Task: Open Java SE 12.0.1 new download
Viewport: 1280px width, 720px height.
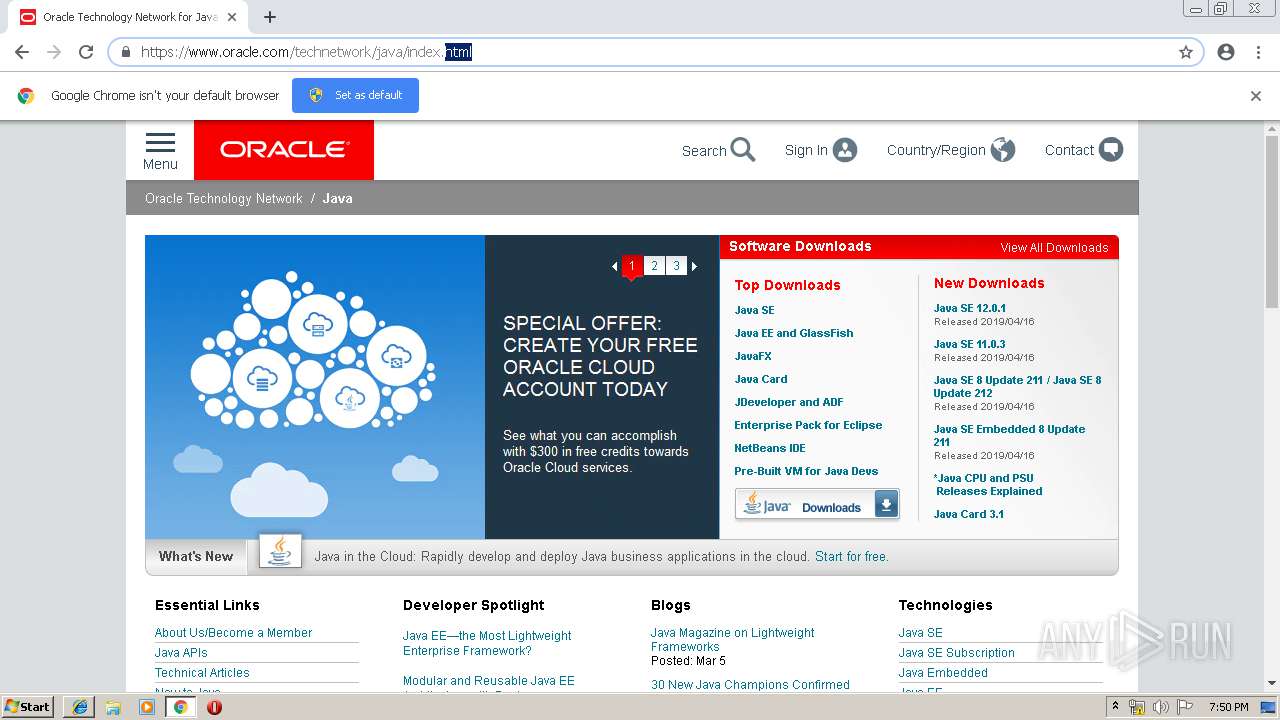Action: [970, 308]
